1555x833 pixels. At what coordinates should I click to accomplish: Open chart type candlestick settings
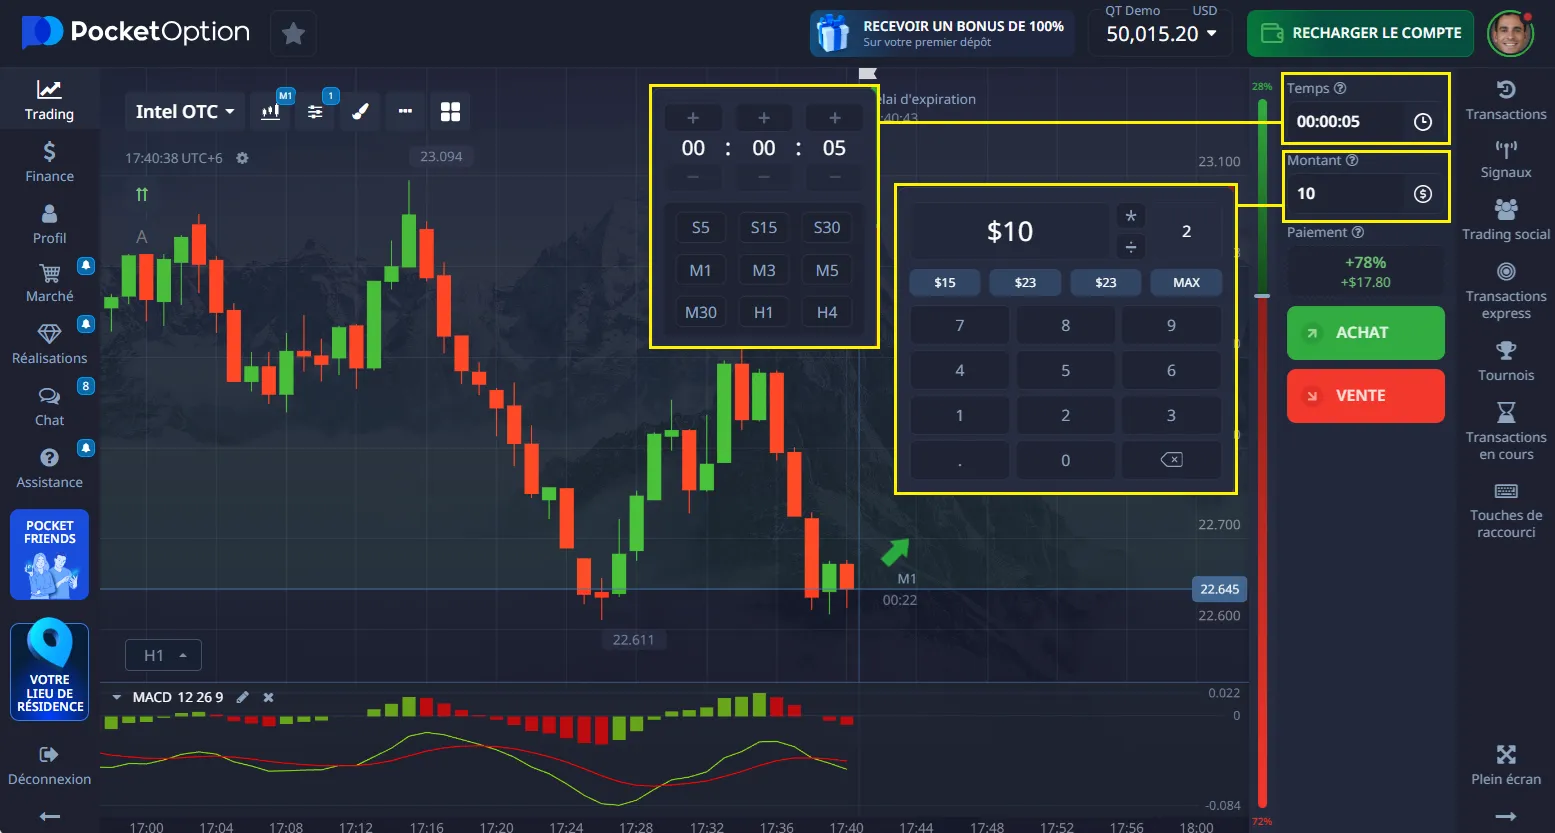point(271,112)
